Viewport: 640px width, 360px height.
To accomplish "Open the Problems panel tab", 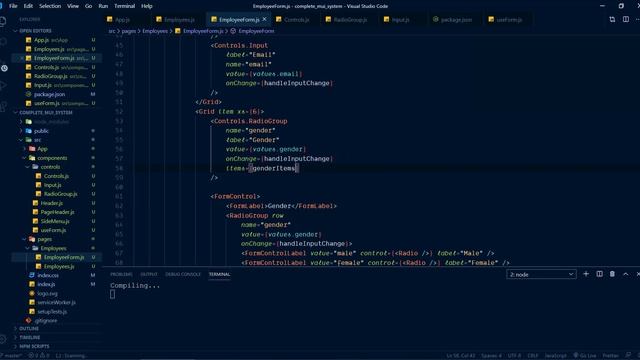I will tap(121, 274).
